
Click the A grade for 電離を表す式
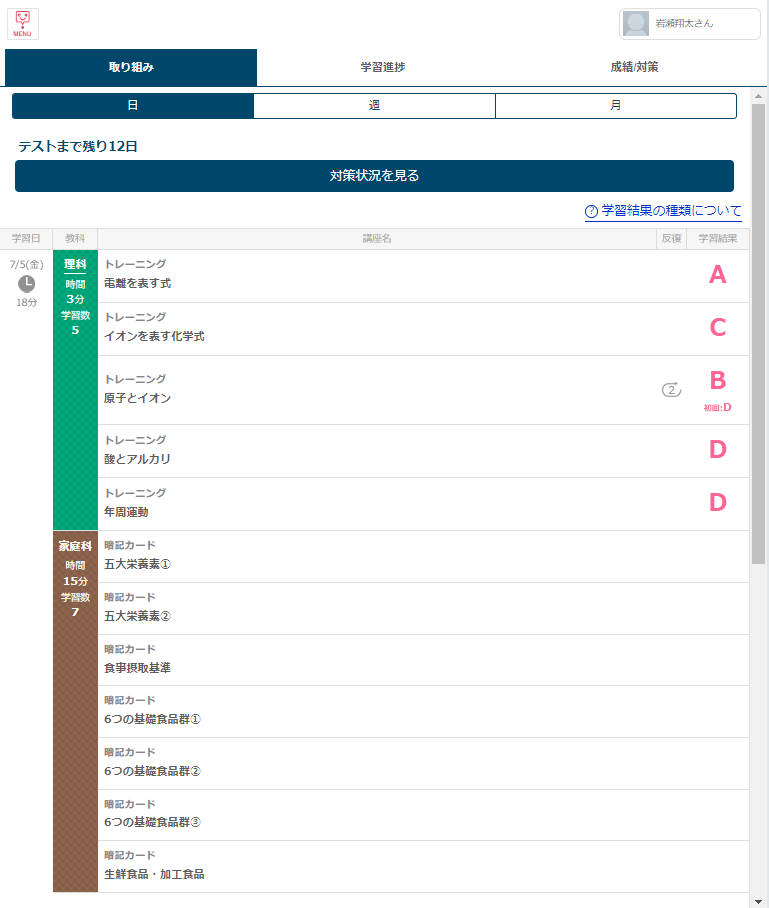point(717,275)
